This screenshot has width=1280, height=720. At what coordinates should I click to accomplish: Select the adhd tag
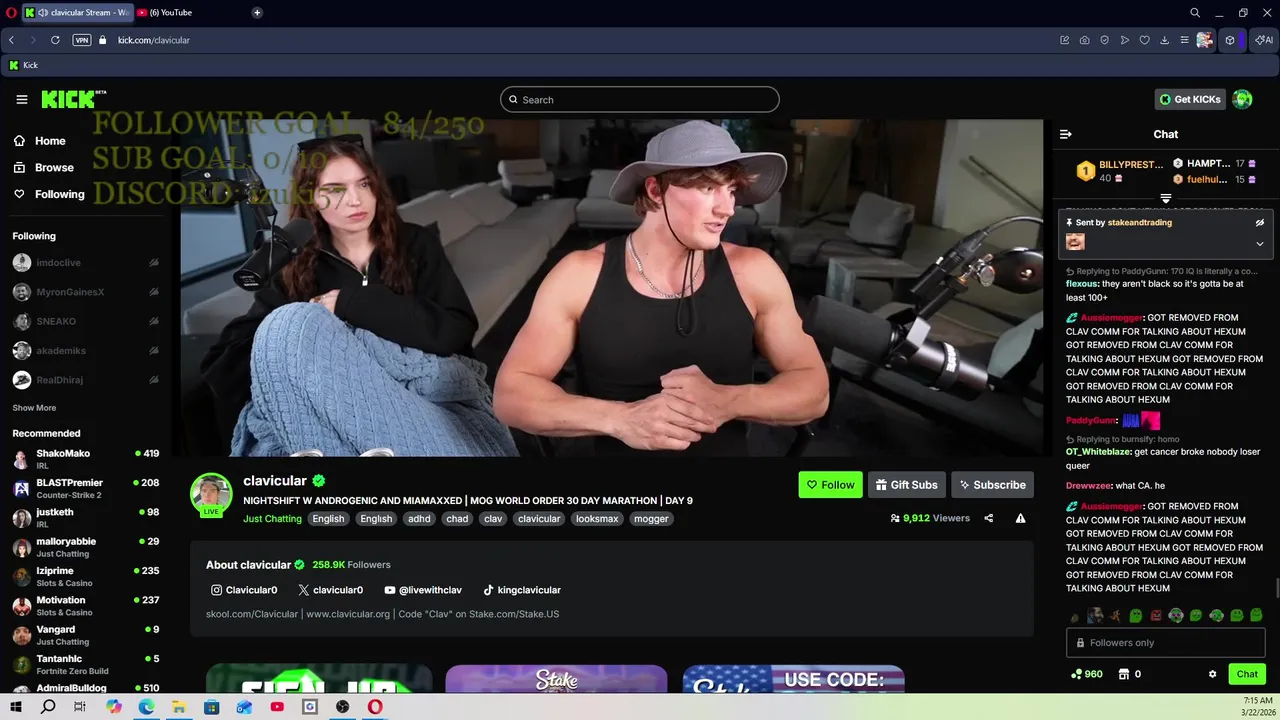(x=419, y=518)
